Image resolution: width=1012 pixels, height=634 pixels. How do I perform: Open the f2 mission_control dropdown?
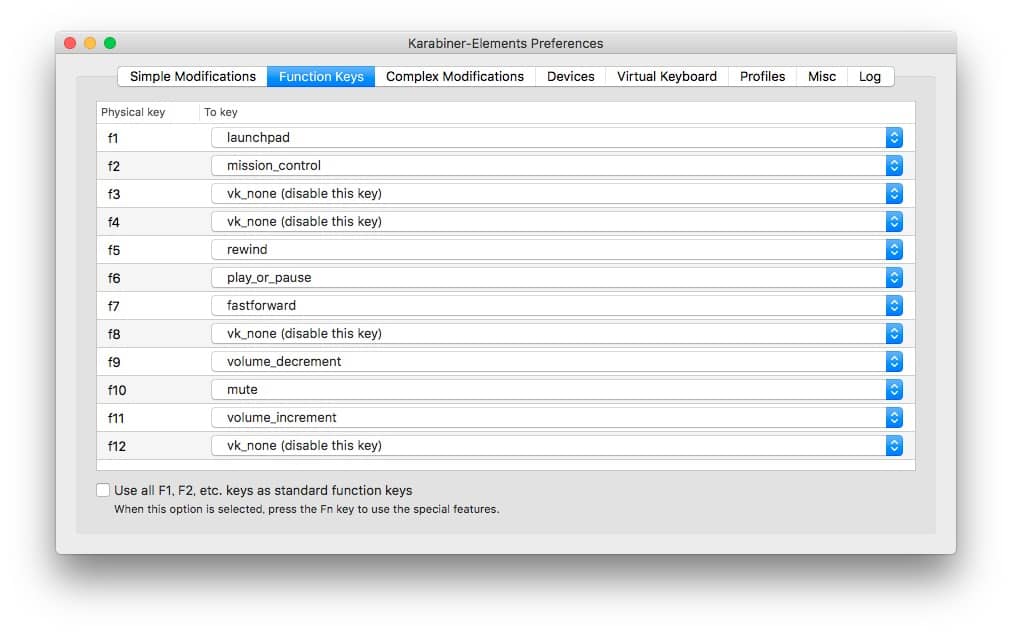[556, 166]
